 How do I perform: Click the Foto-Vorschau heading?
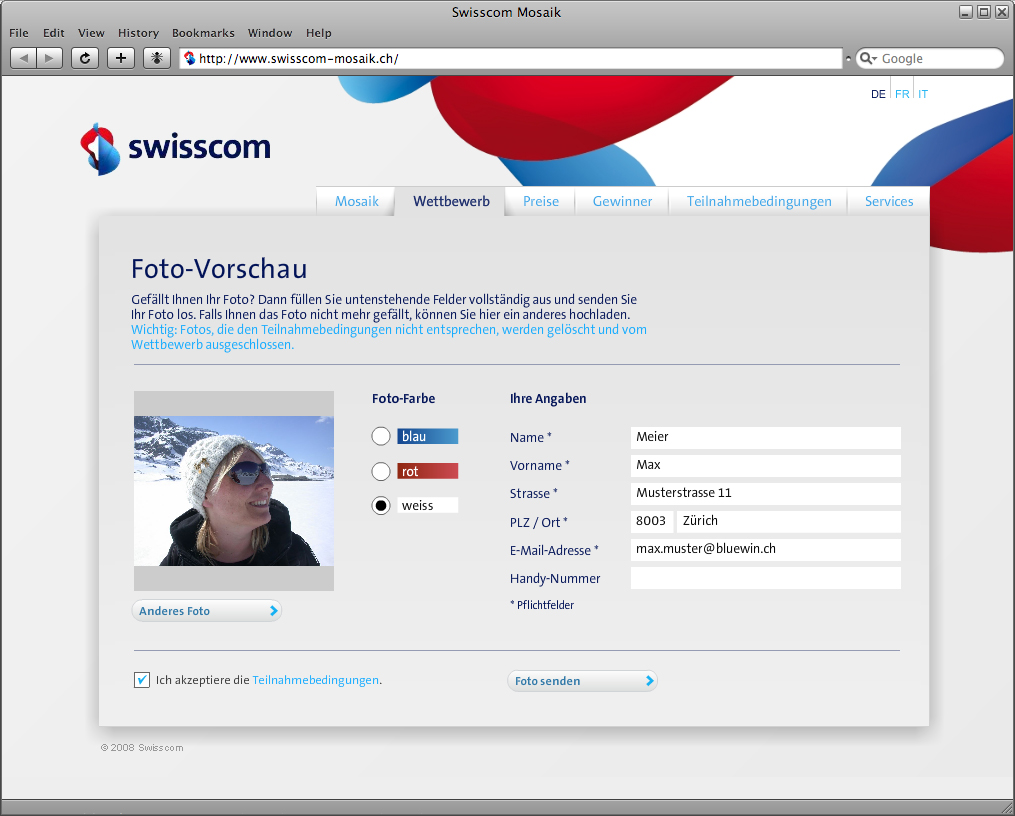point(219,269)
